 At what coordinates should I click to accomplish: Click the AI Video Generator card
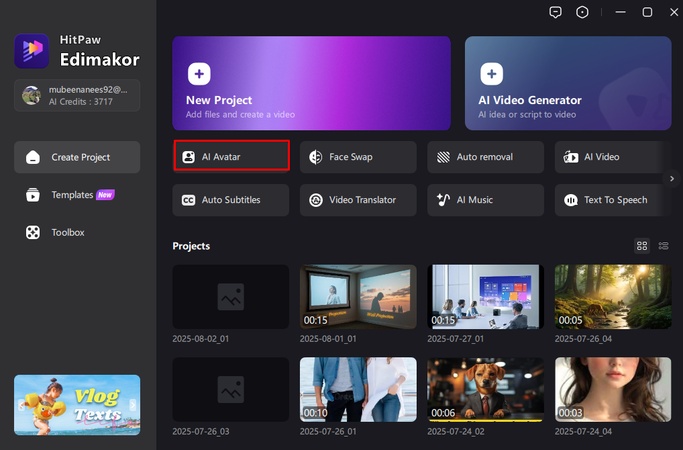568,83
